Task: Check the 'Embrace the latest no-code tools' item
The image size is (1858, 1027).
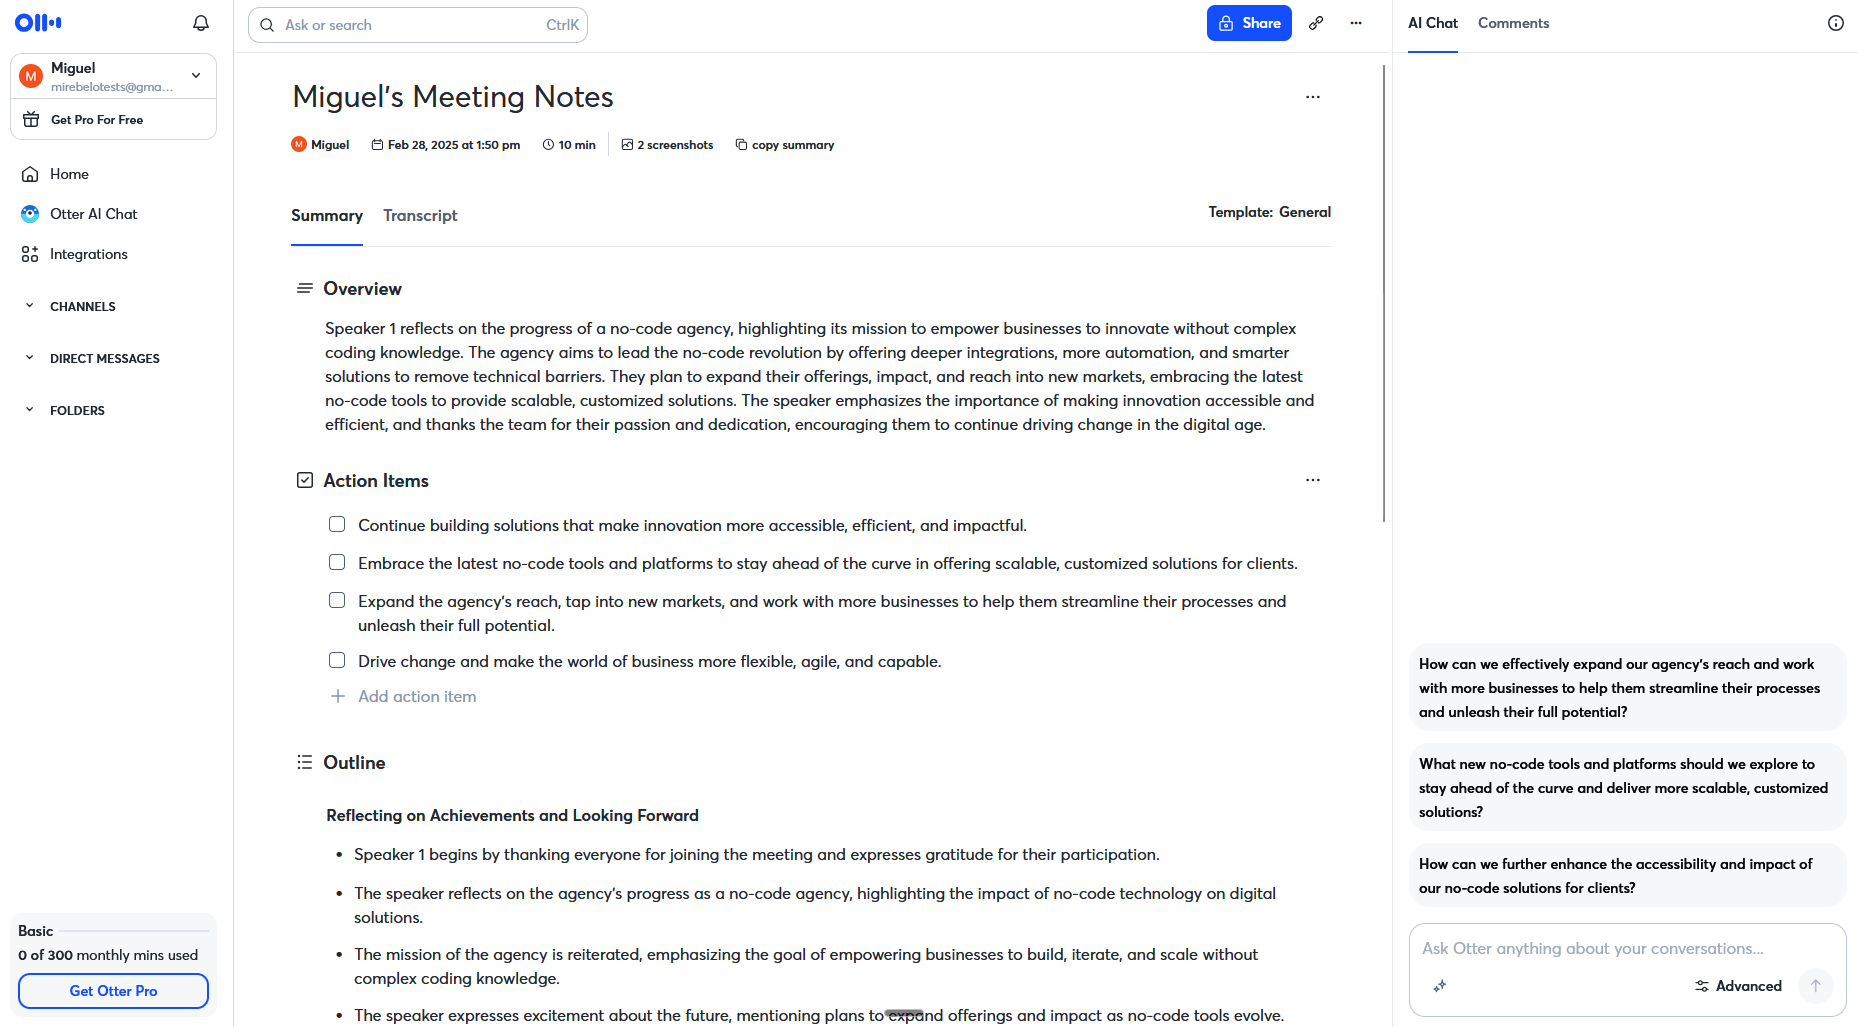Action: coord(337,562)
